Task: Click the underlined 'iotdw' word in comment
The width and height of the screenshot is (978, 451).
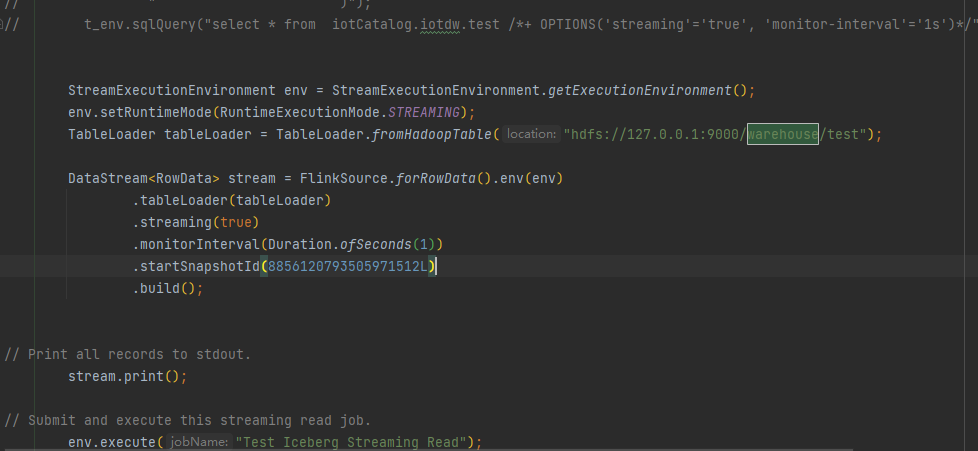Action: click(440, 24)
